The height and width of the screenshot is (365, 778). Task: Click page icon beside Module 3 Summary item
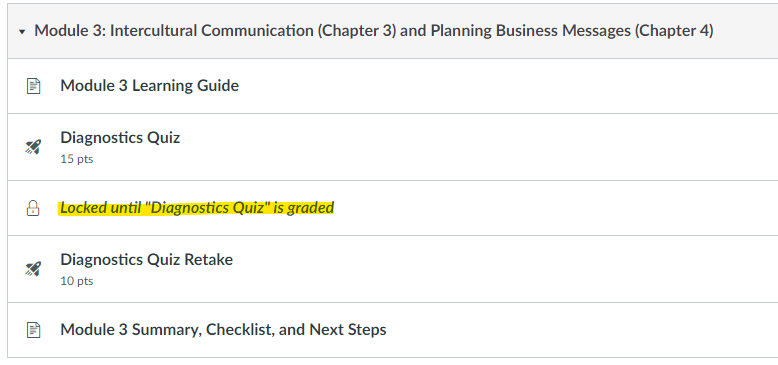coord(33,330)
